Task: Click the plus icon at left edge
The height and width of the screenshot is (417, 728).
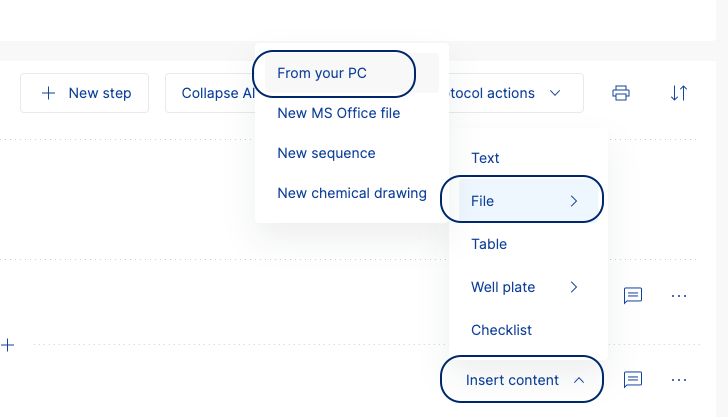Action: pyautogui.click(x=7, y=345)
